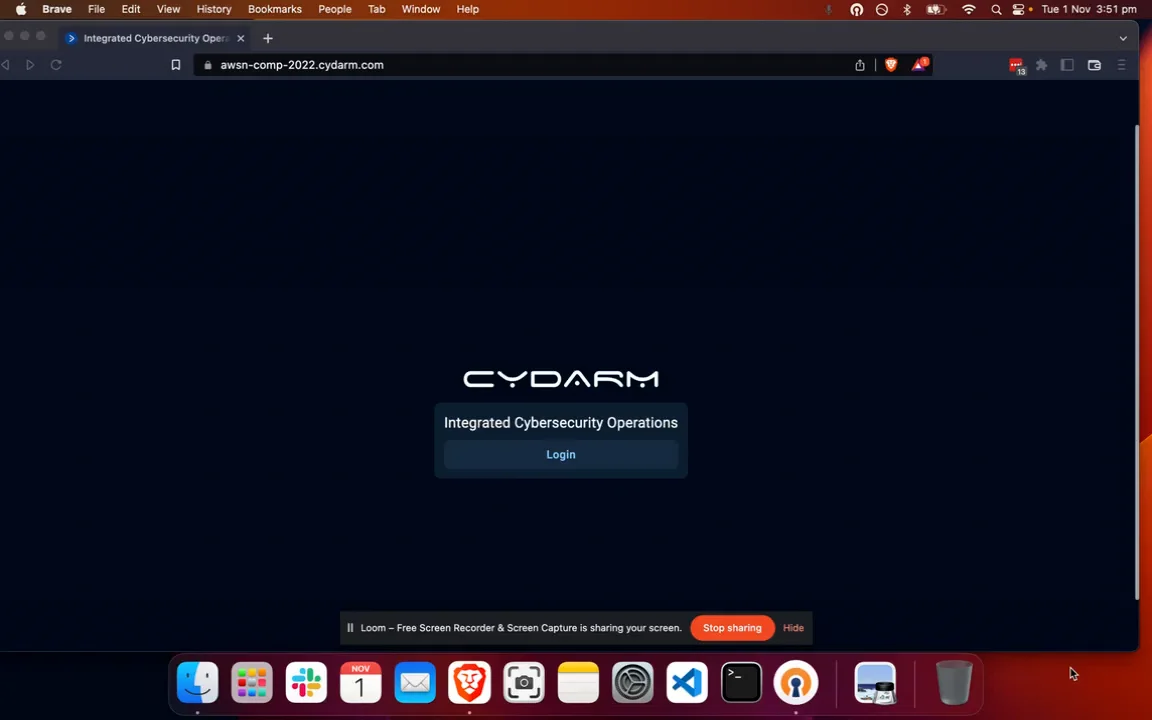This screenshot has width=1152, height=720.
Task: Toggle the browser sidebar panel
Action: pyautogui.click(x=1067, y=65)
